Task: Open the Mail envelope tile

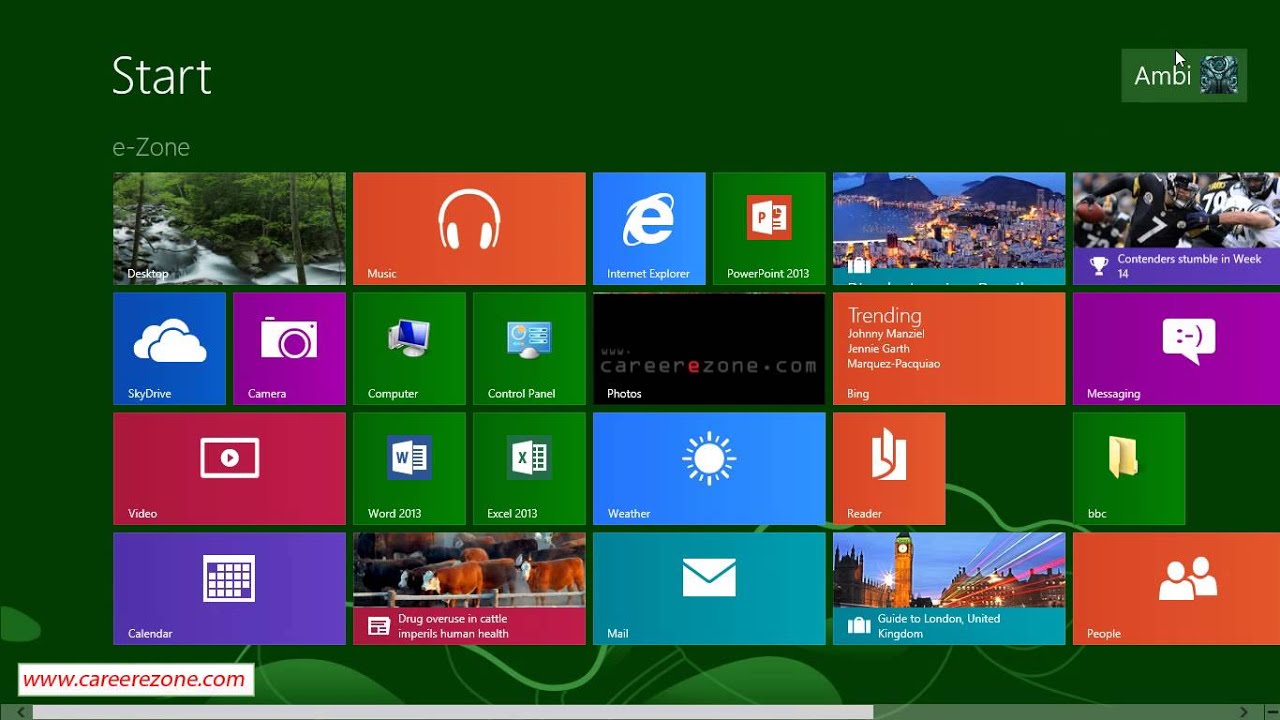Action: [x=709, y=589]
